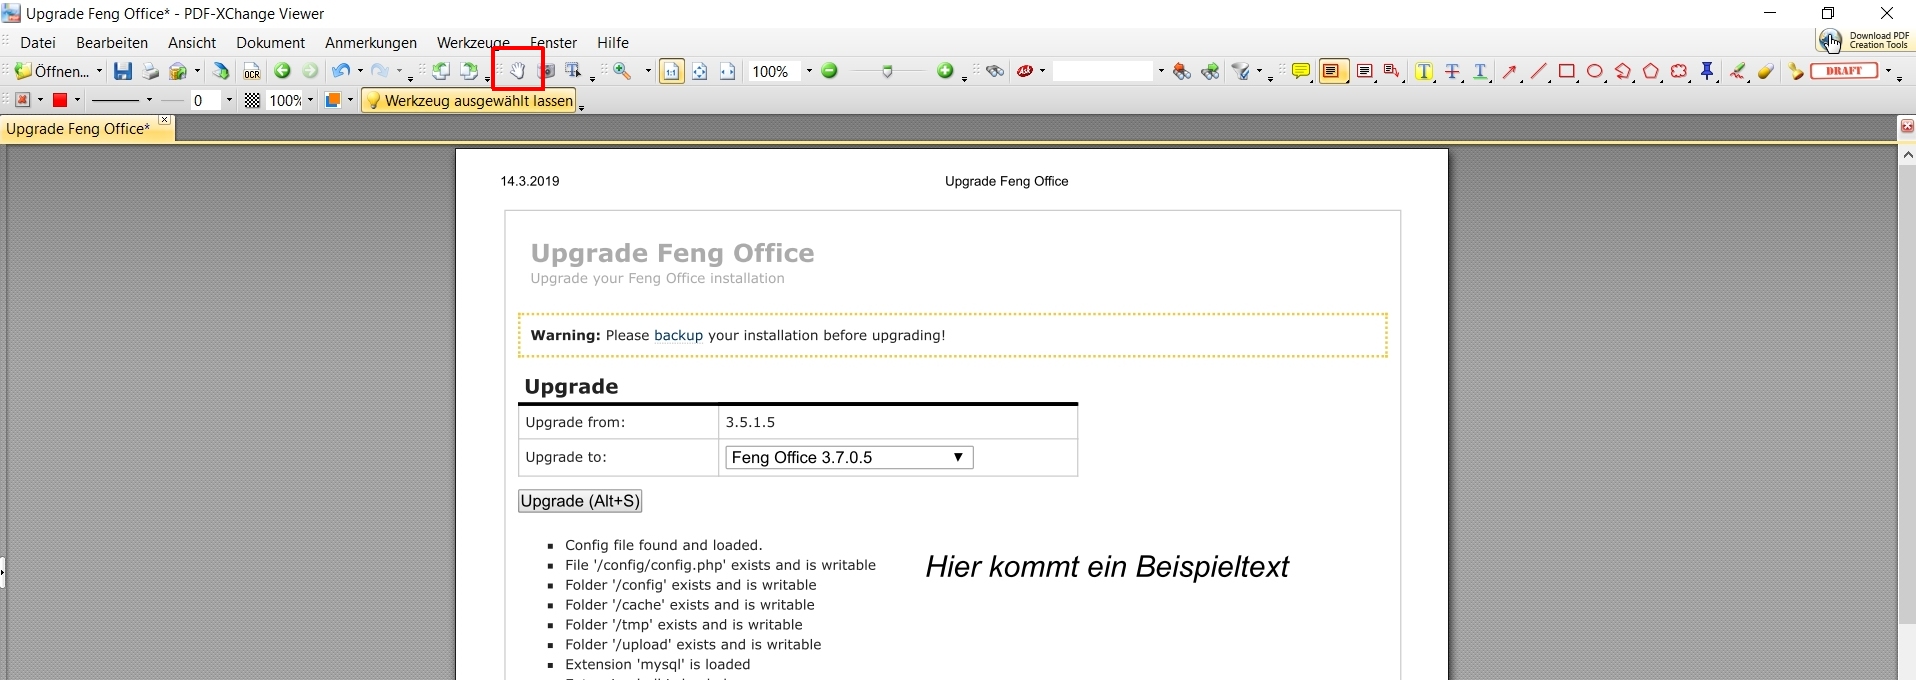
Task: Go to previous view green arrow
Action: 283,71
